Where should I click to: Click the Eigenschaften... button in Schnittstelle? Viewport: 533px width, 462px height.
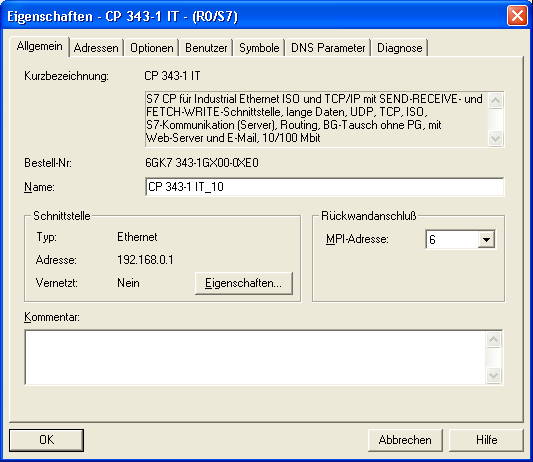pyautogui.click(x=243, y=283)
